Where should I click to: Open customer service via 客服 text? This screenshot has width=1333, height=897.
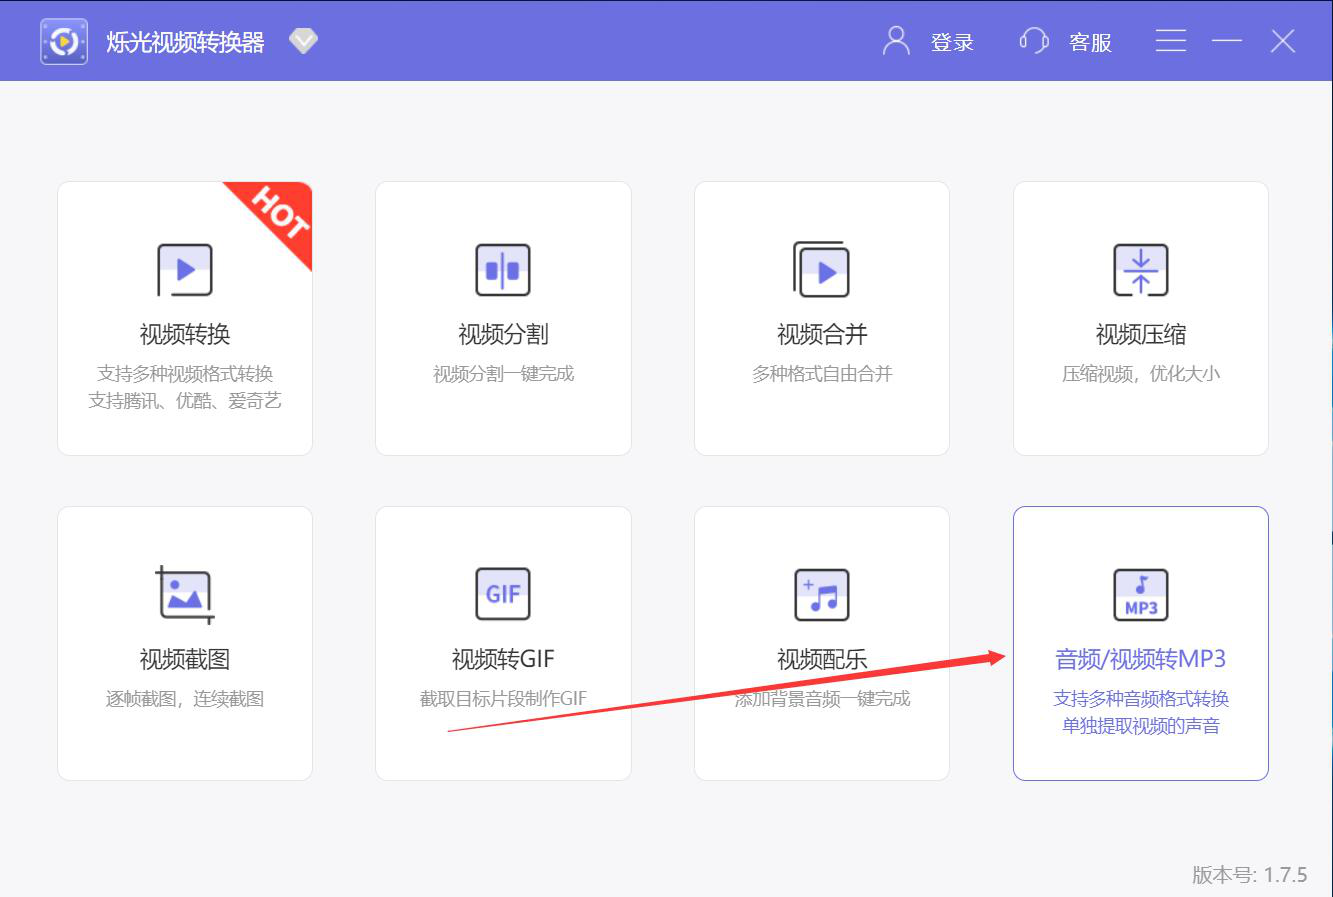tap(1090, 42)
